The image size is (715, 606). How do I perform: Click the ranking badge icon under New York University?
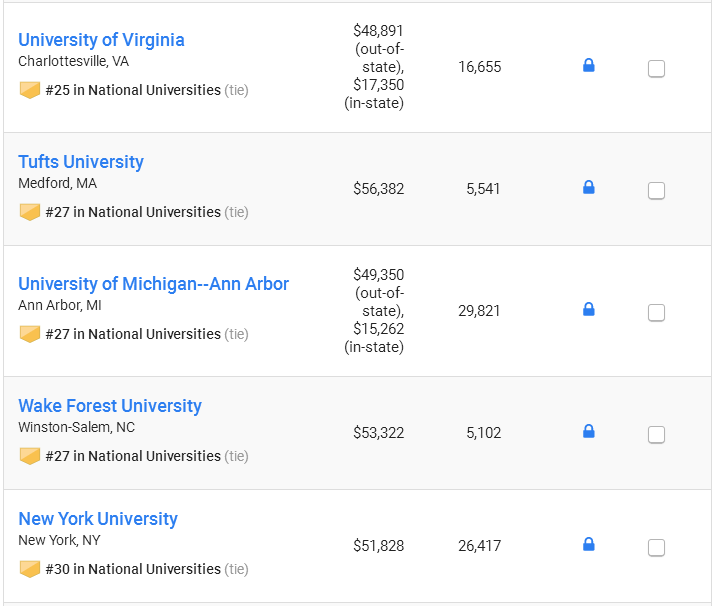coord(30,569)
